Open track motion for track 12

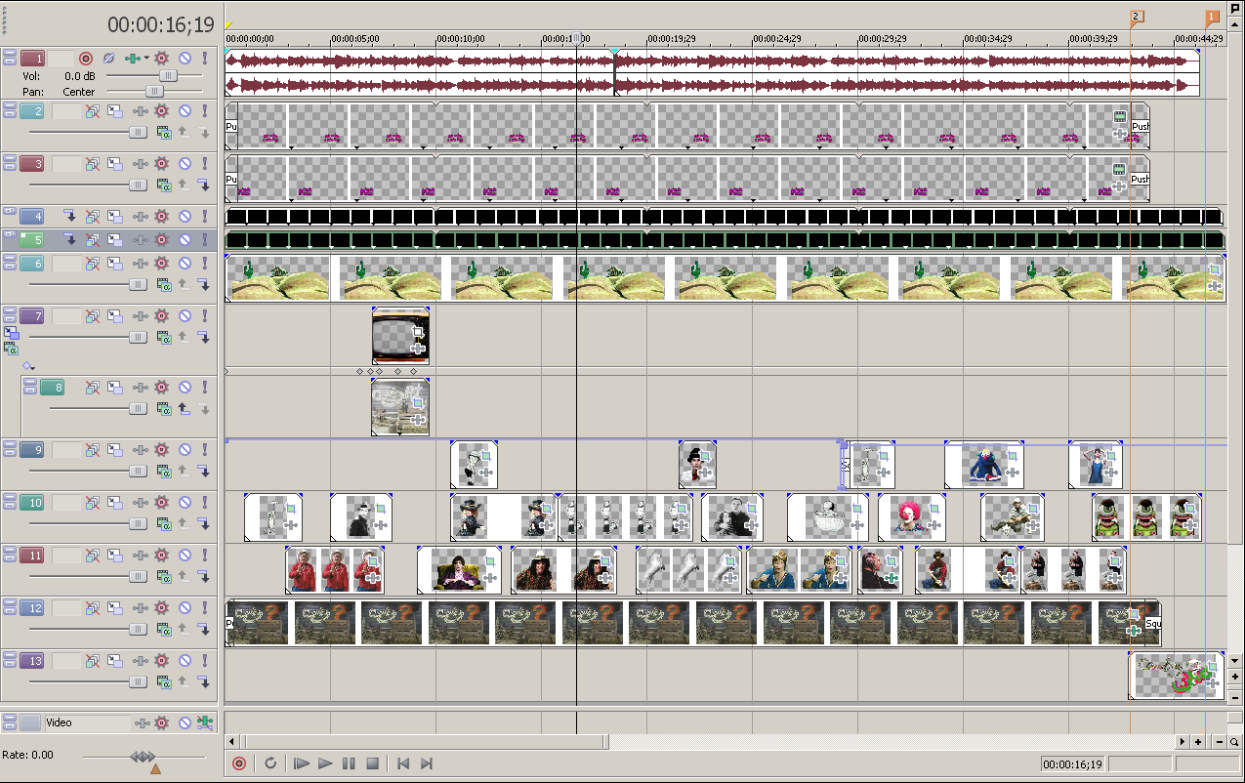coord(115,607)
